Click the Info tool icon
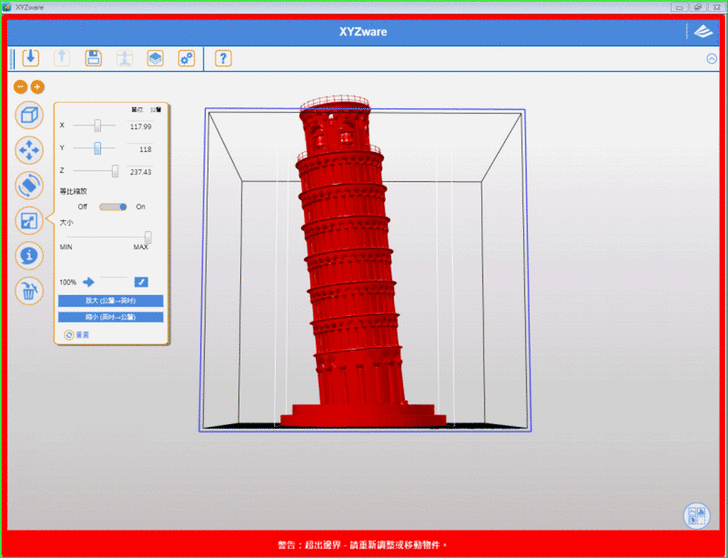Viewport: 728px width, 558px height. coord(30,256)
